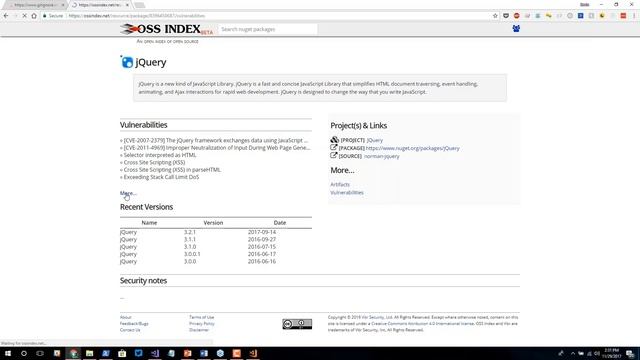Open Exceeding Stack Call Limit DoS entry

[161, 177]
